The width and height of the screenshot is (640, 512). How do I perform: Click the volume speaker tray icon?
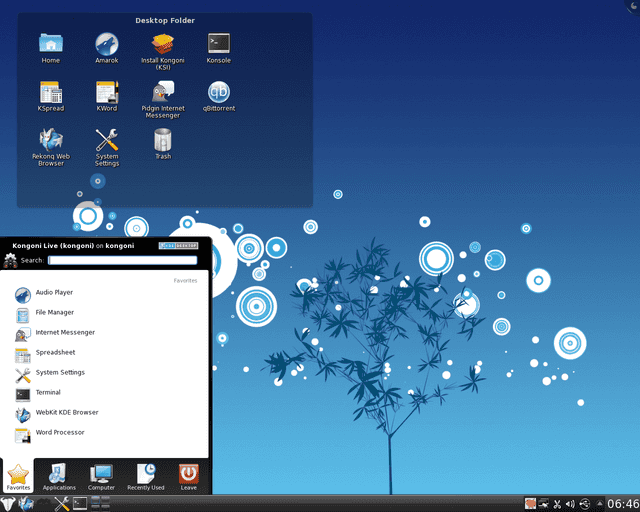[x=570, y=504]
